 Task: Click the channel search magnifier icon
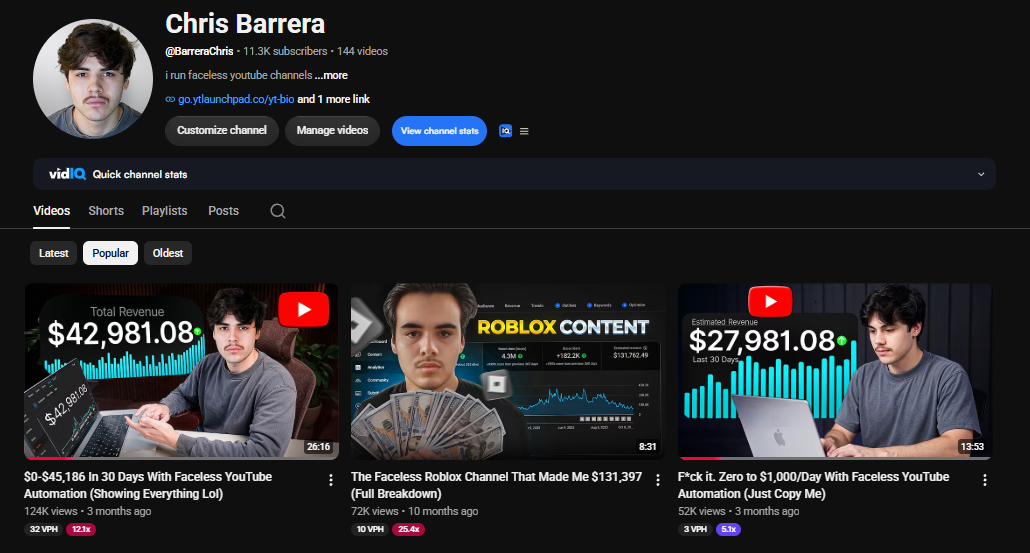point(278,211)
